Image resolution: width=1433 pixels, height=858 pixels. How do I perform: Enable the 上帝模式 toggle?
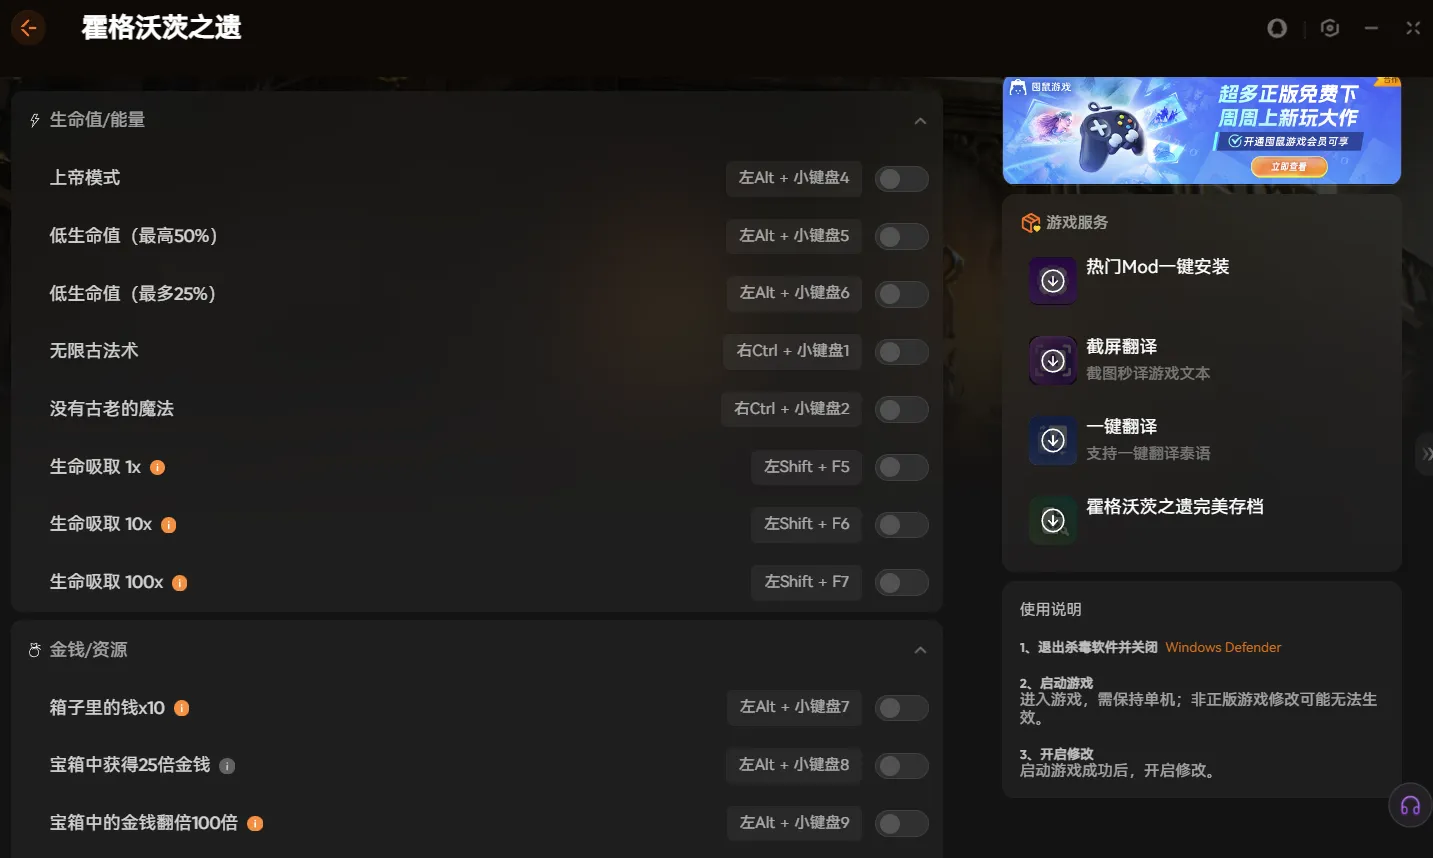901,178
